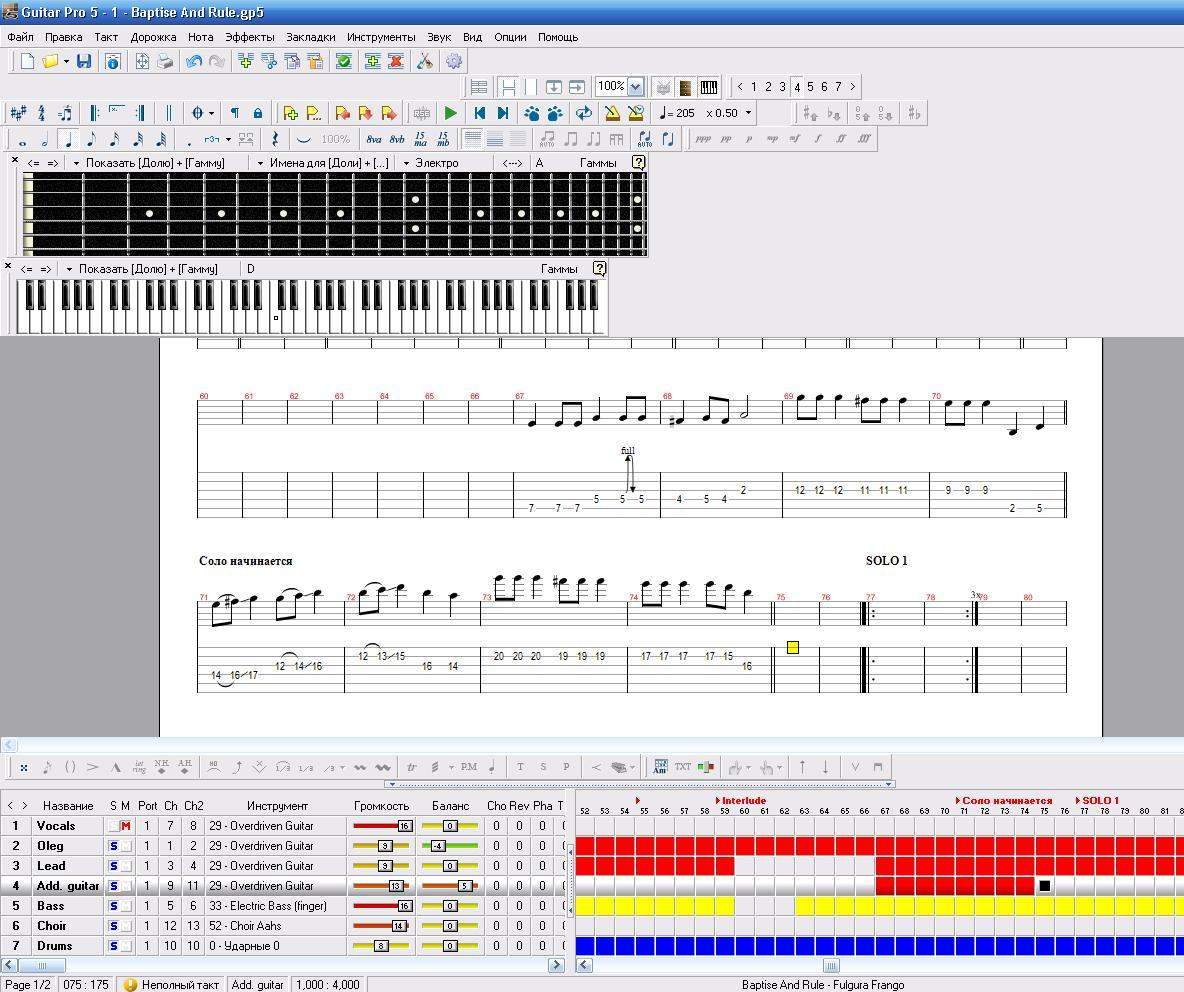
Task: Adjust the Choir volume slider
Action: tap(382, 926)
